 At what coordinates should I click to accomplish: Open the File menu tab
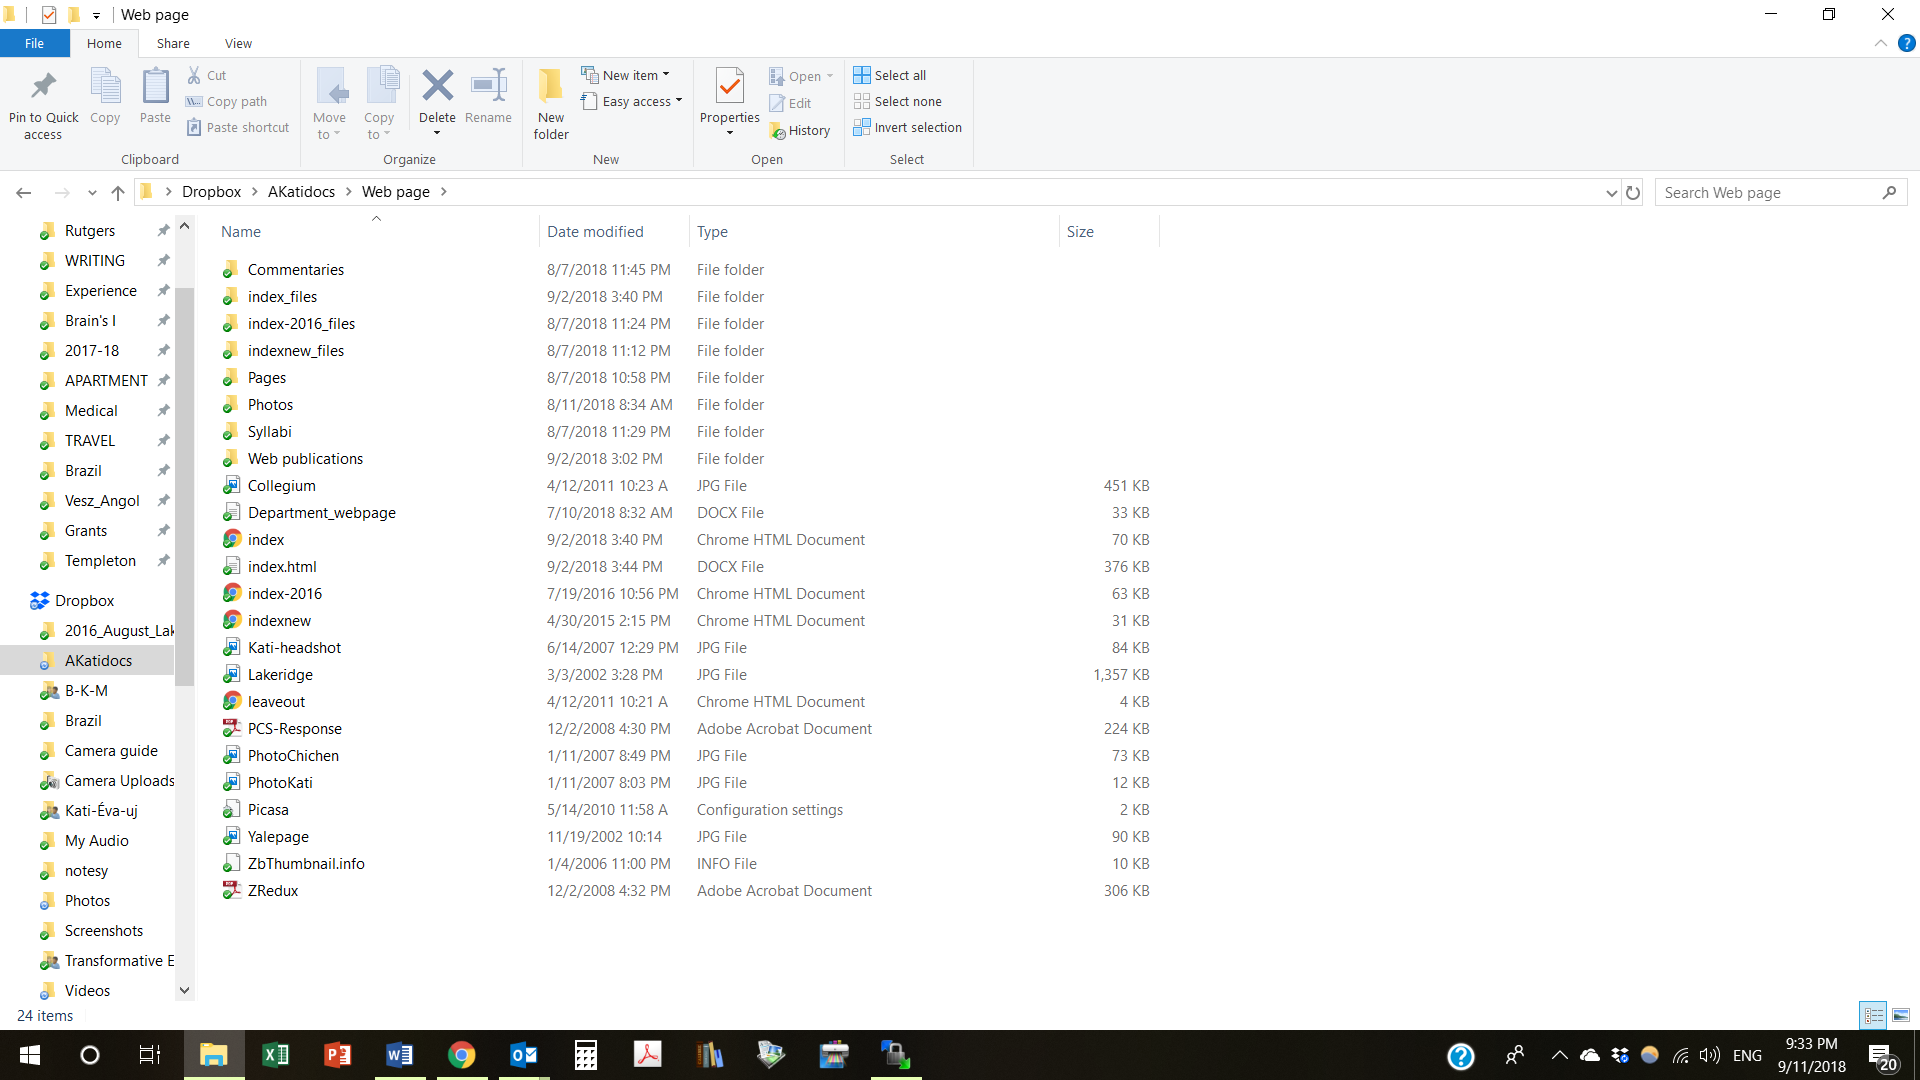tap(34, 43)
